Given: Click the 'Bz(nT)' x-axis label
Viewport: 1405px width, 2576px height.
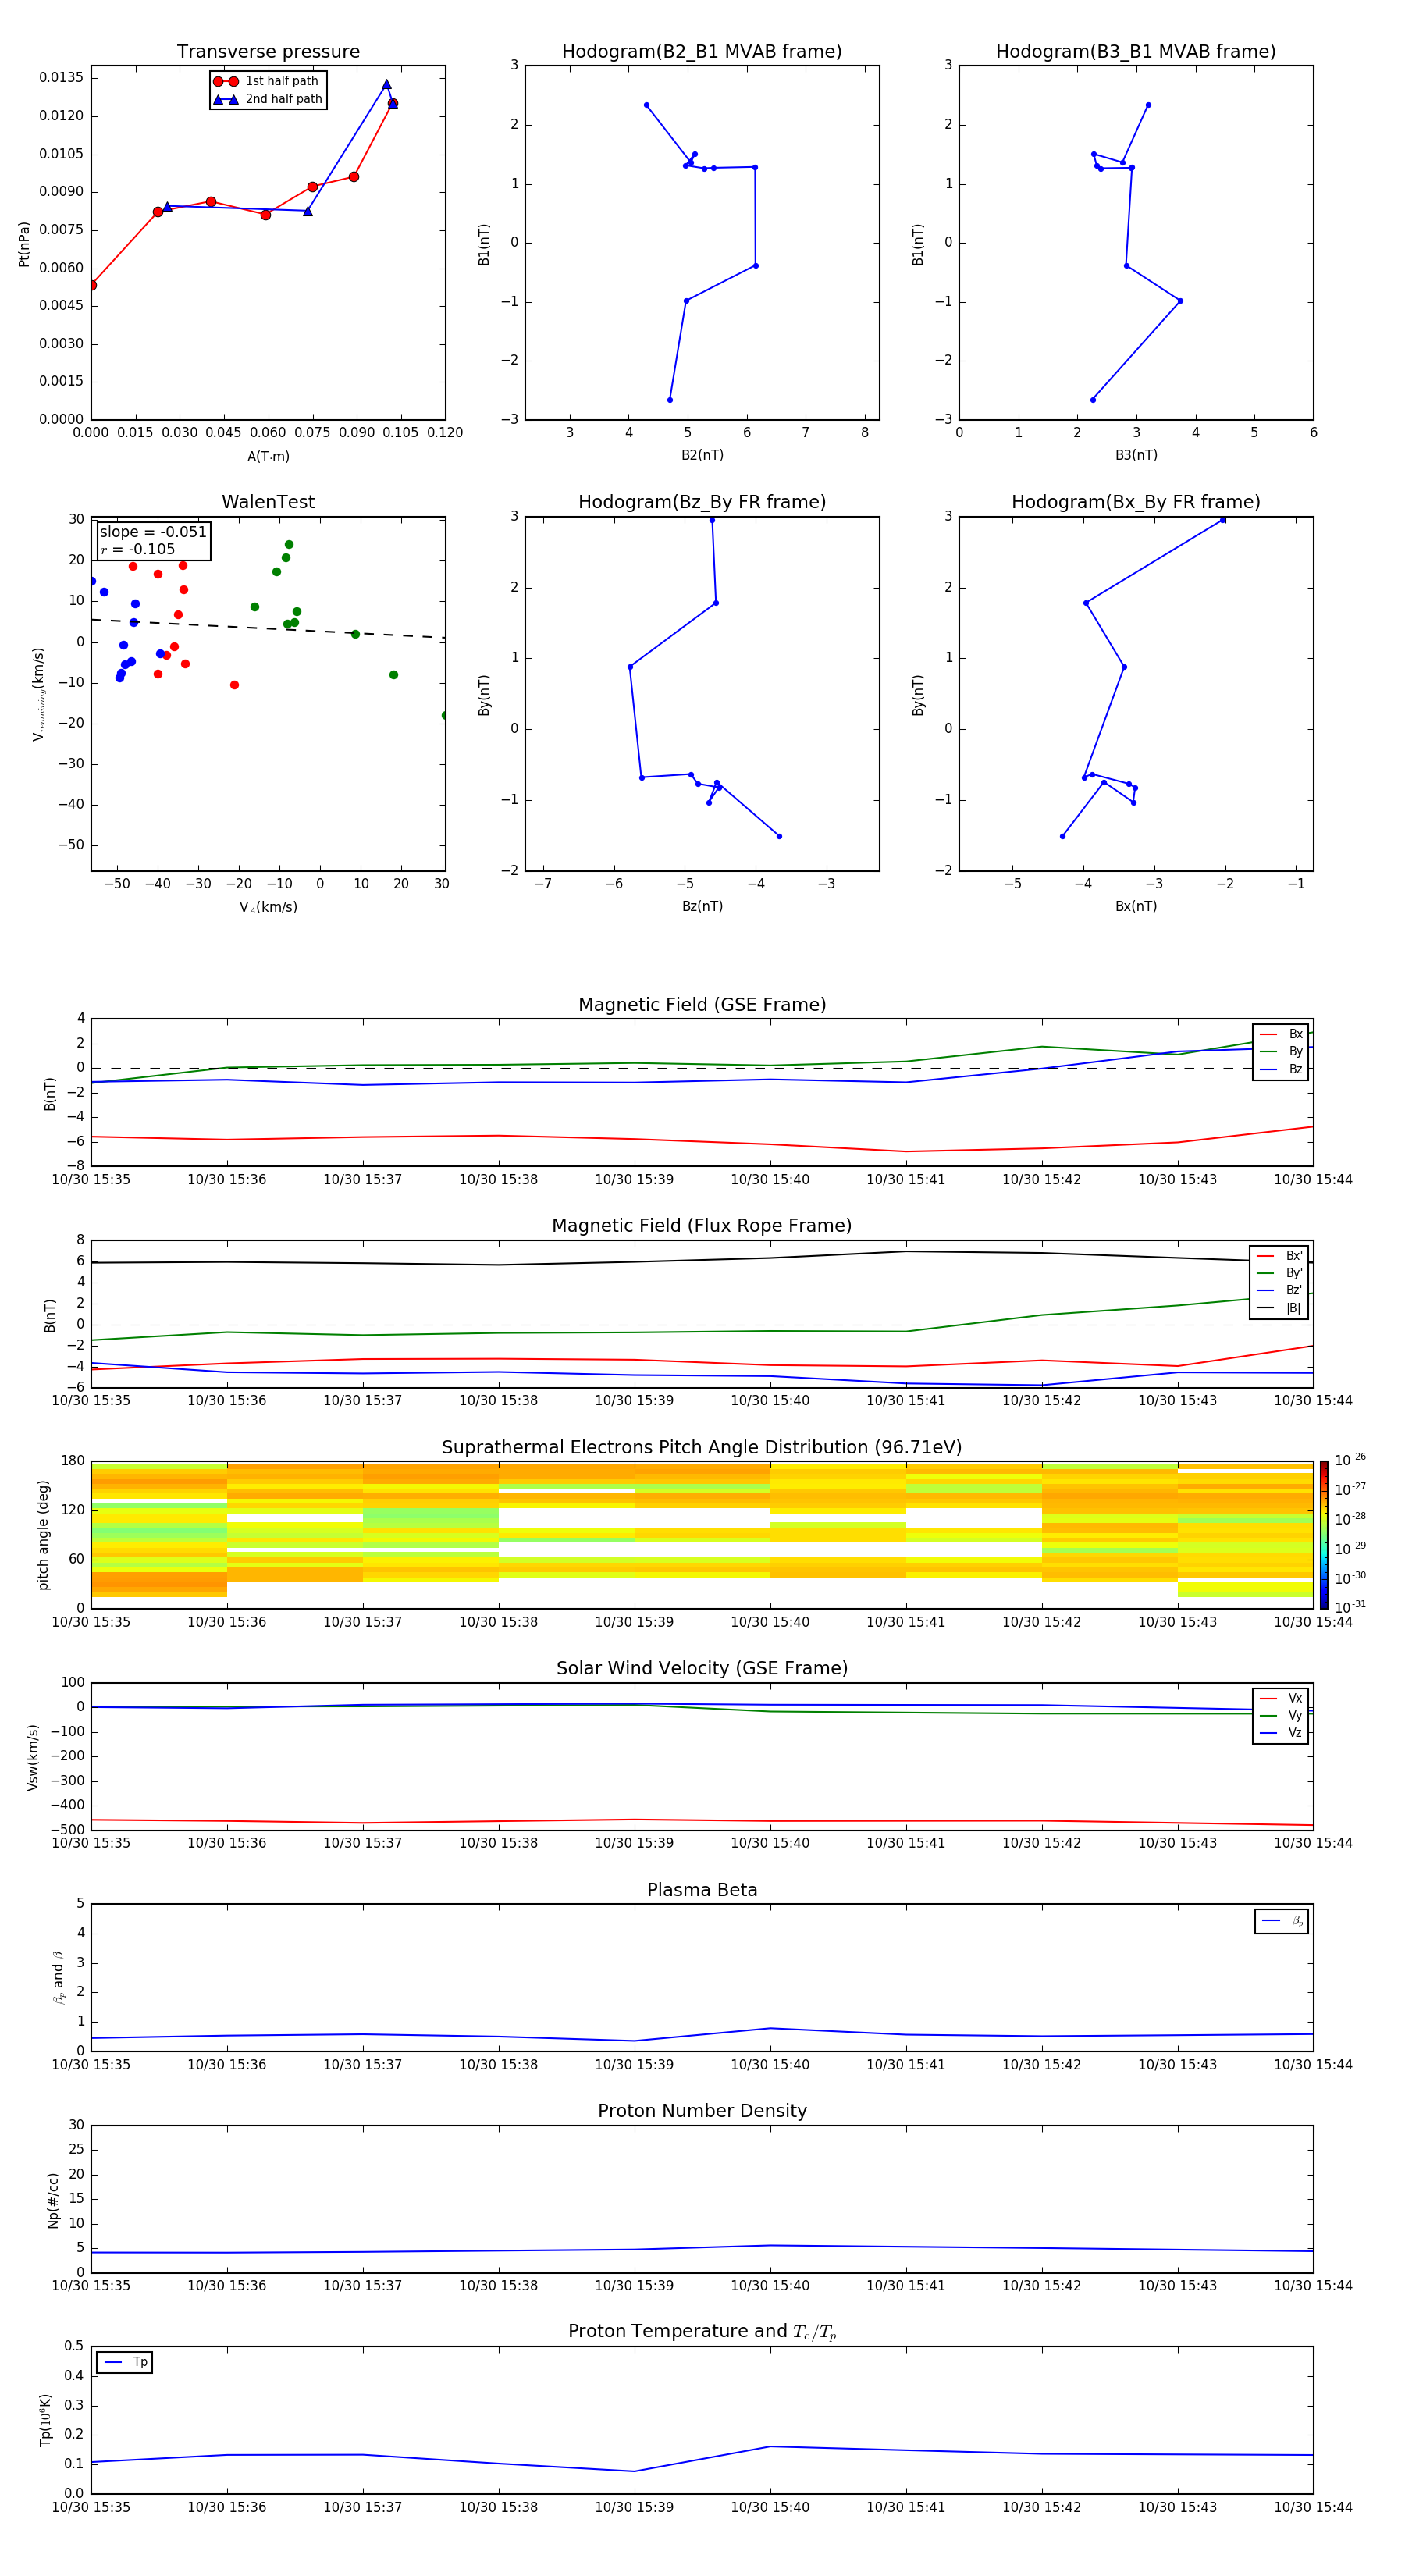Looking at the screenshot, I should coord(702,906).
